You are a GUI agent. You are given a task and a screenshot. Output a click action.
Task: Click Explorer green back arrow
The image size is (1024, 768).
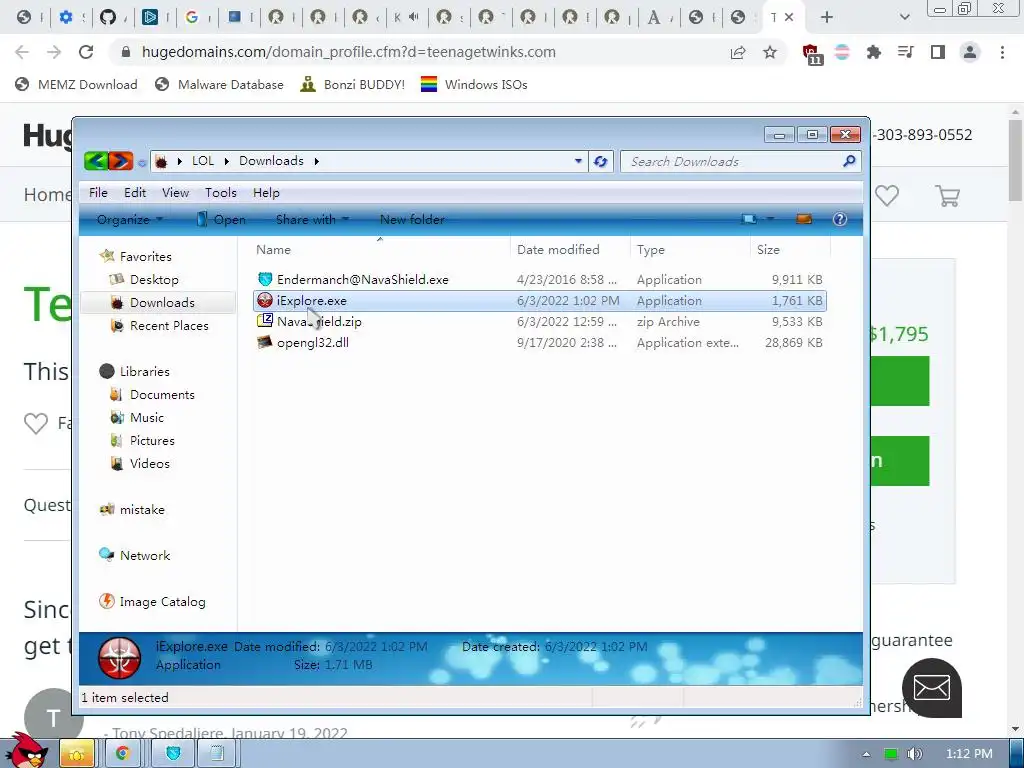(96, 161)
